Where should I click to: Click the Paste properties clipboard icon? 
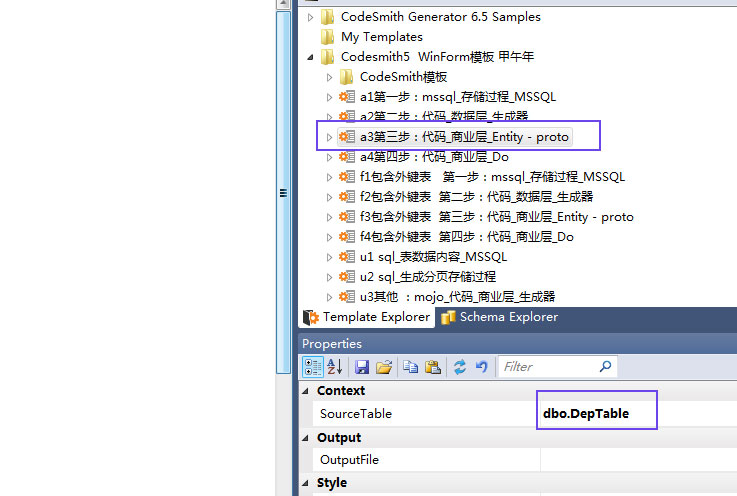click(x=432, y=367)
